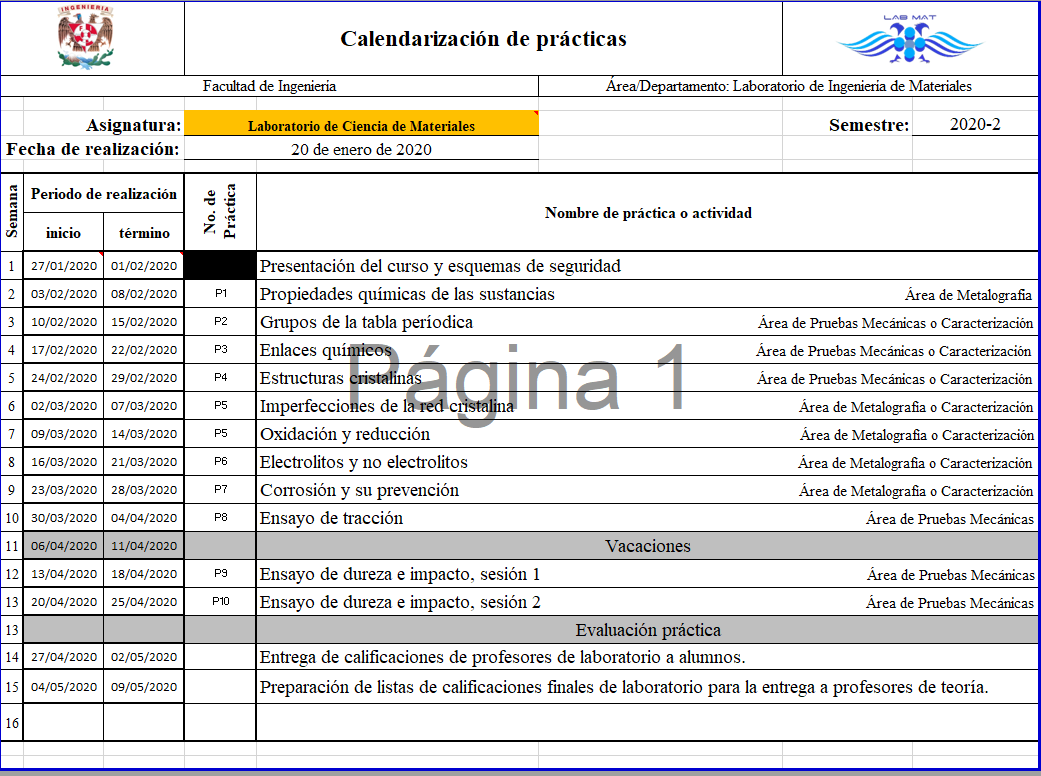Select week number '10' cell
The image size is (1041, 776).
tap(11, 518)
